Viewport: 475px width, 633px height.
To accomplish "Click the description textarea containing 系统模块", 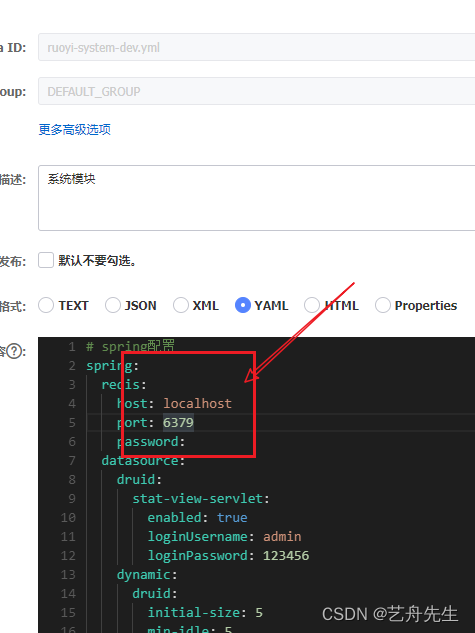I will [x=257, y=198].
